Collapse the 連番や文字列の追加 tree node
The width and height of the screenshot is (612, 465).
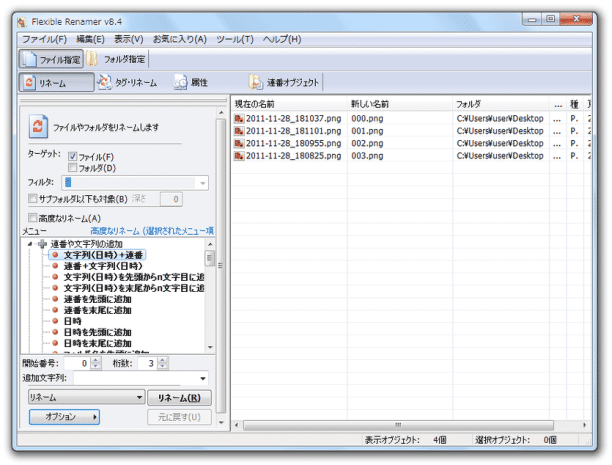point(30,244)
